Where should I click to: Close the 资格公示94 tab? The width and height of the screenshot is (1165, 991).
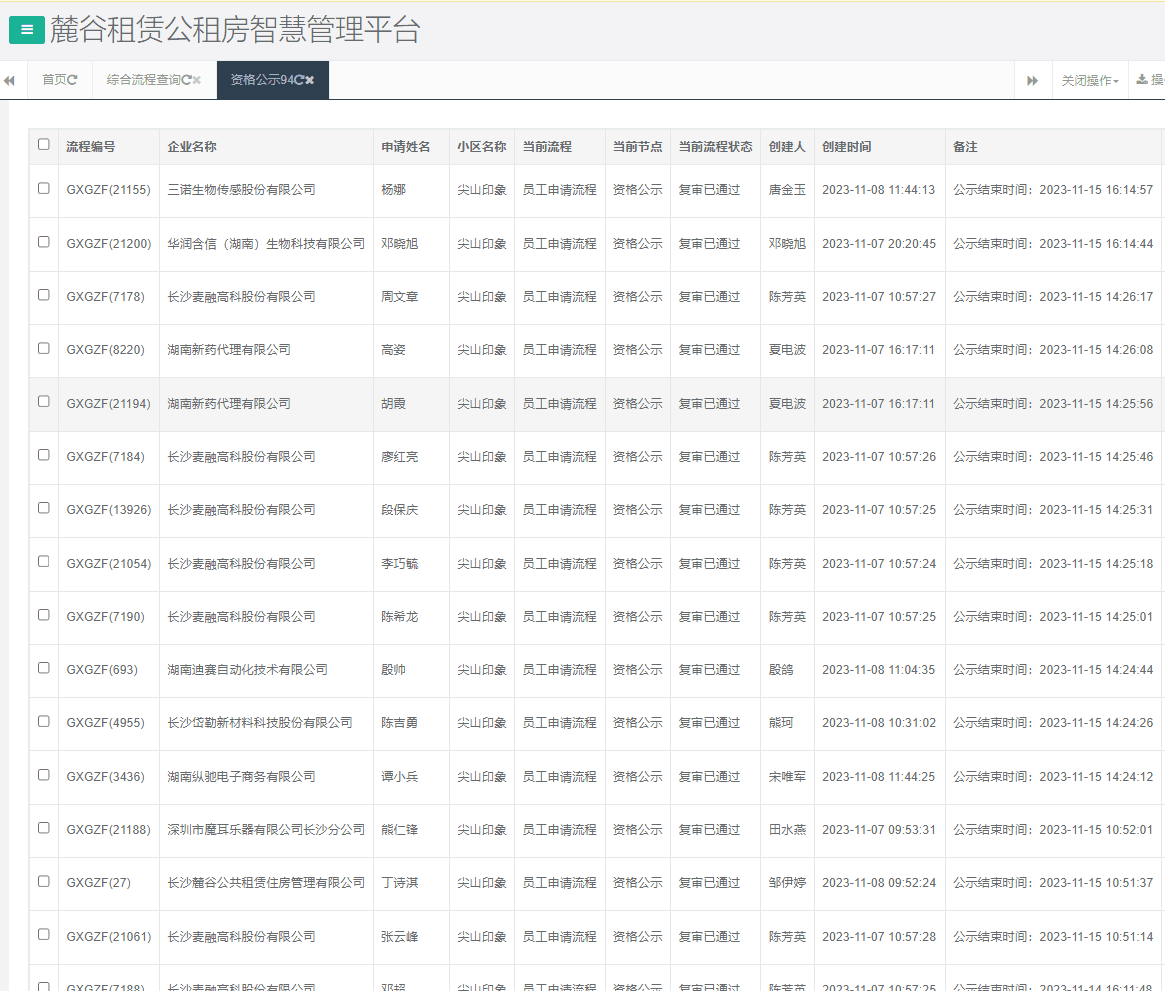tap(310, 80)
